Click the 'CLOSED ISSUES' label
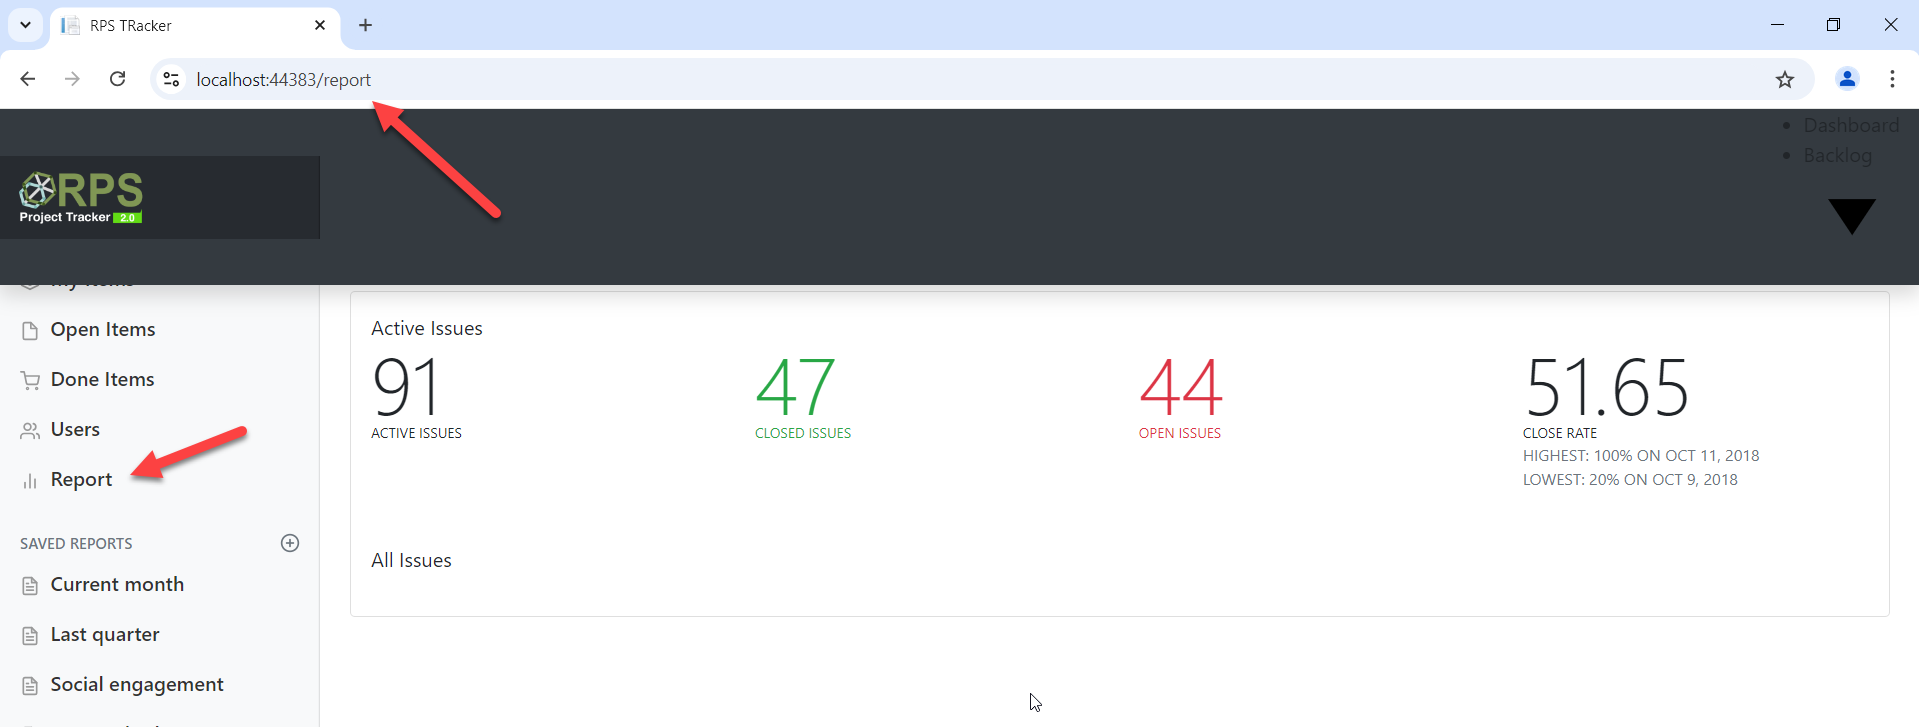The height and width of the screenshot is (727, 1919). [x=803, y=433]
